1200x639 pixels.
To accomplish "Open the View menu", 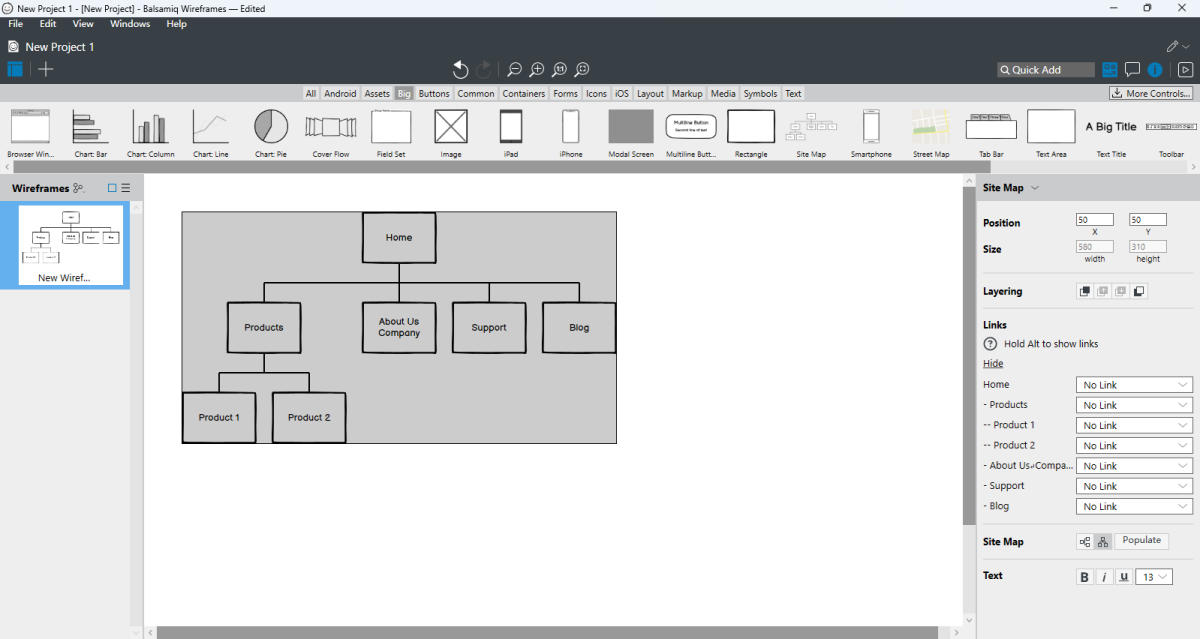I will tap(83, 24).
